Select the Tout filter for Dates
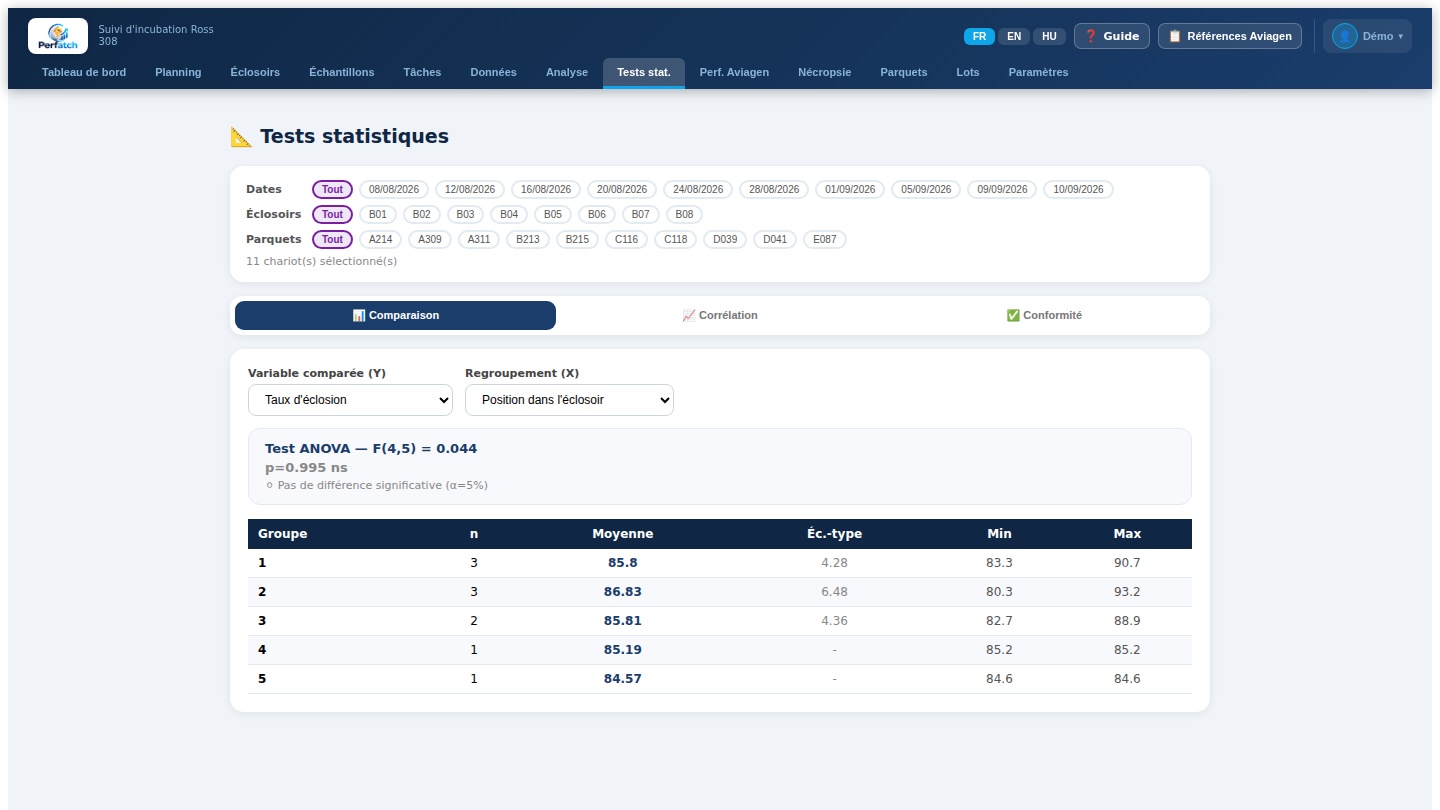 pos(332,189)
